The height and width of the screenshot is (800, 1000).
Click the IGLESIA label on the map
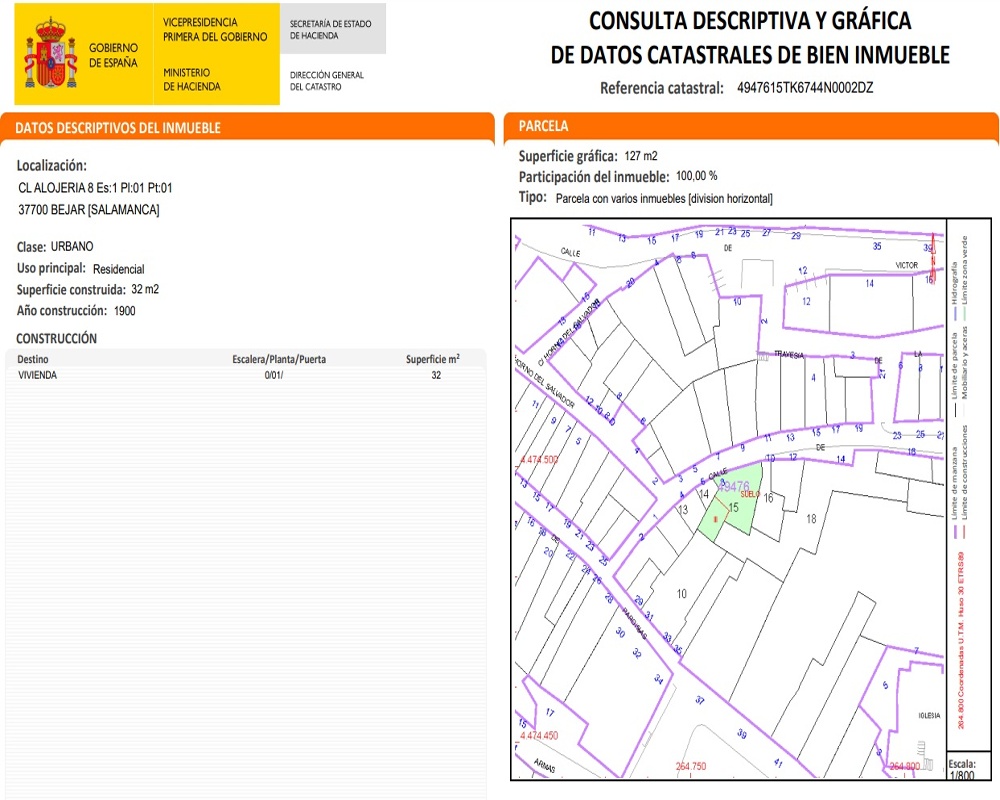click(927, 715)
